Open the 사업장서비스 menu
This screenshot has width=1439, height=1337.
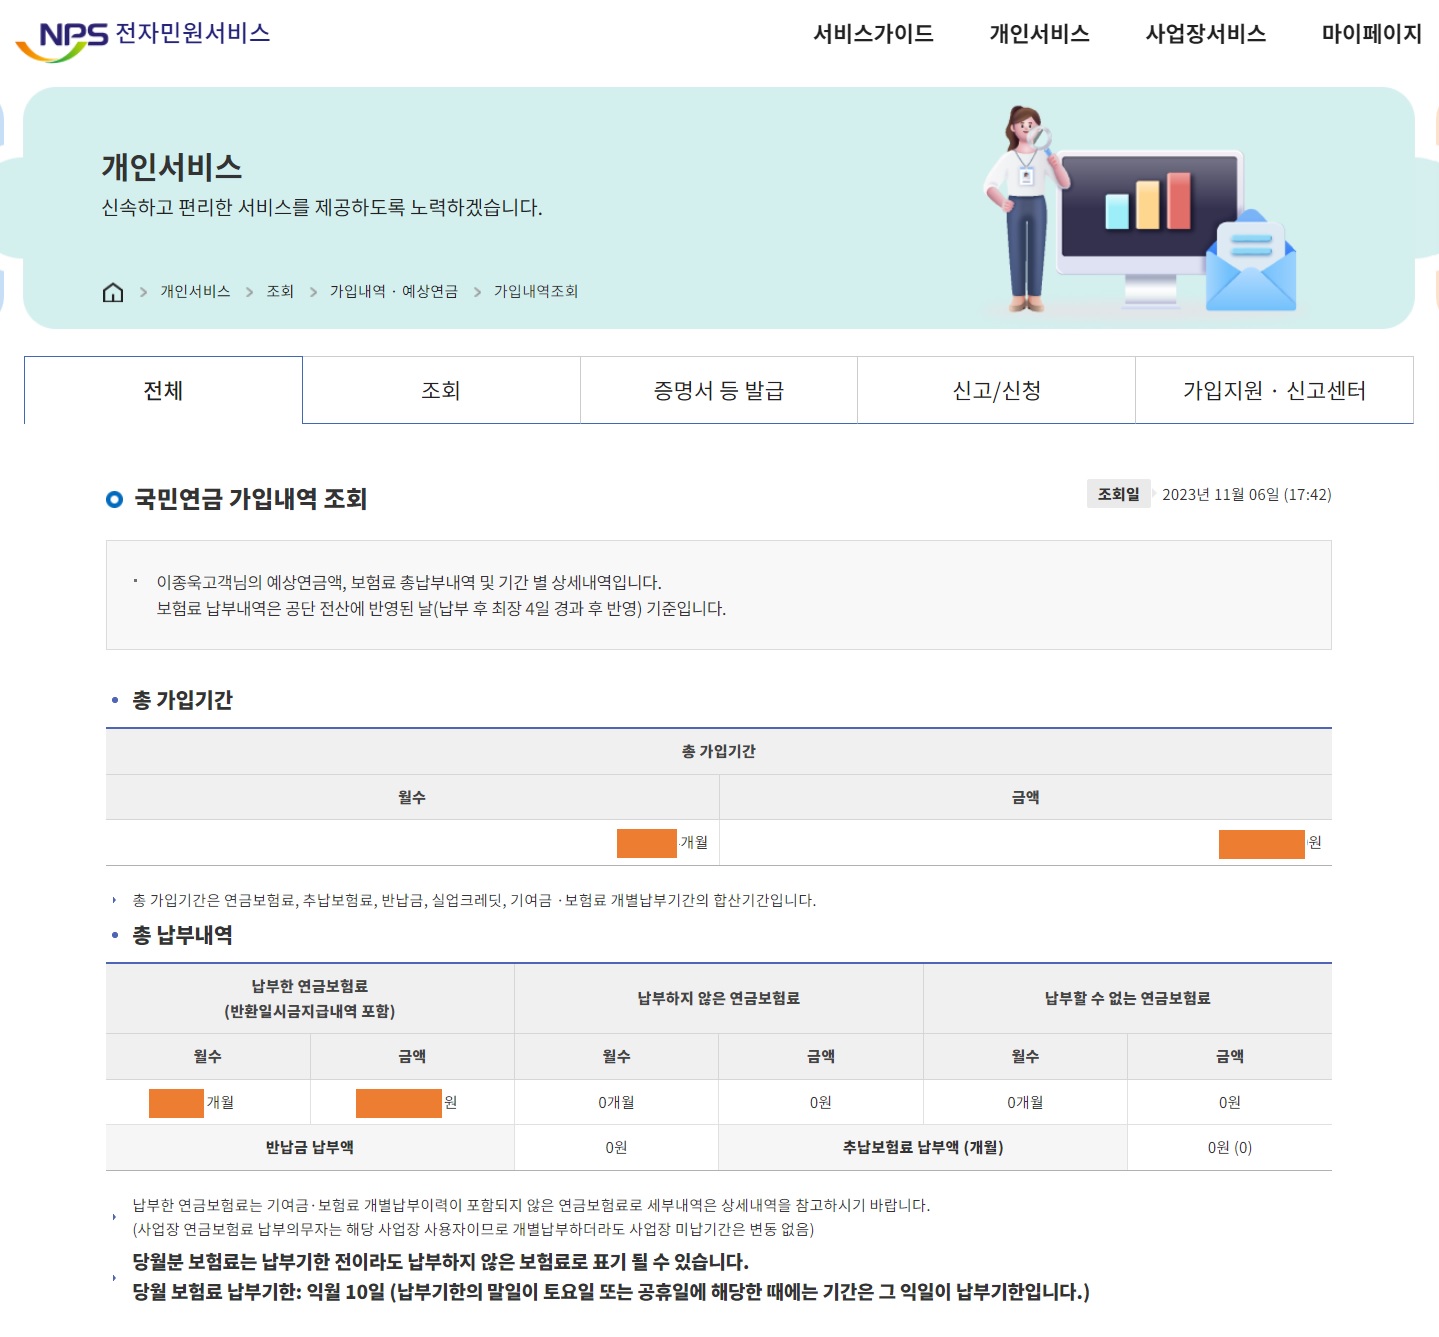click(x=1205, y=33)
